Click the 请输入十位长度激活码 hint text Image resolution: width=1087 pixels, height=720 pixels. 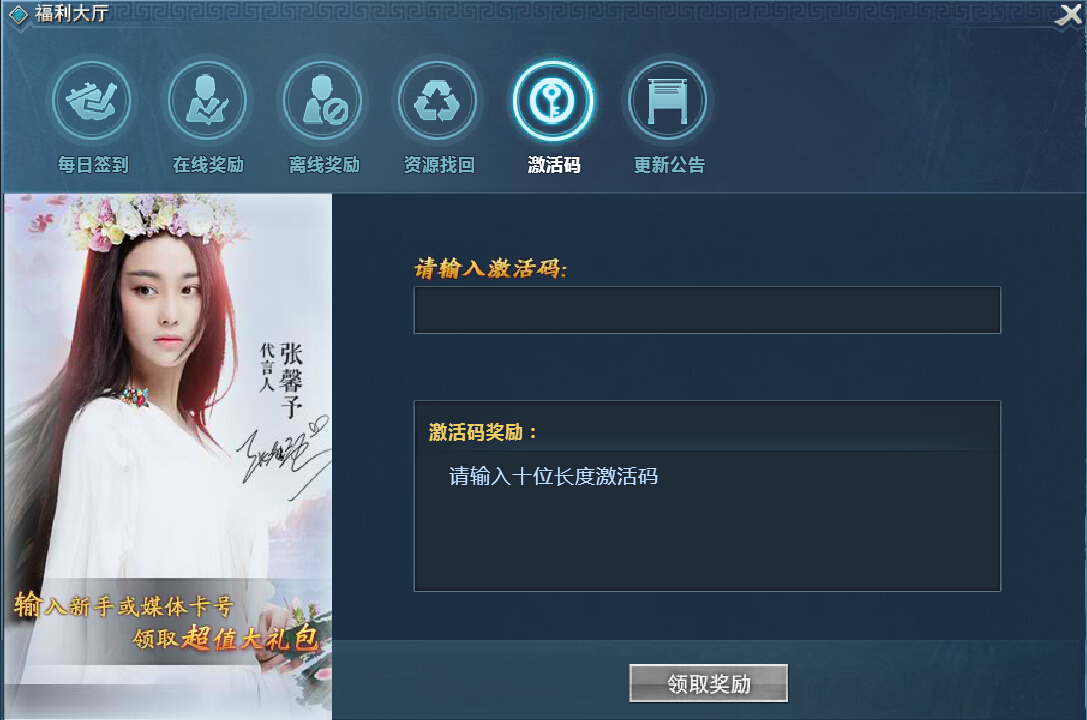(553, 477)
